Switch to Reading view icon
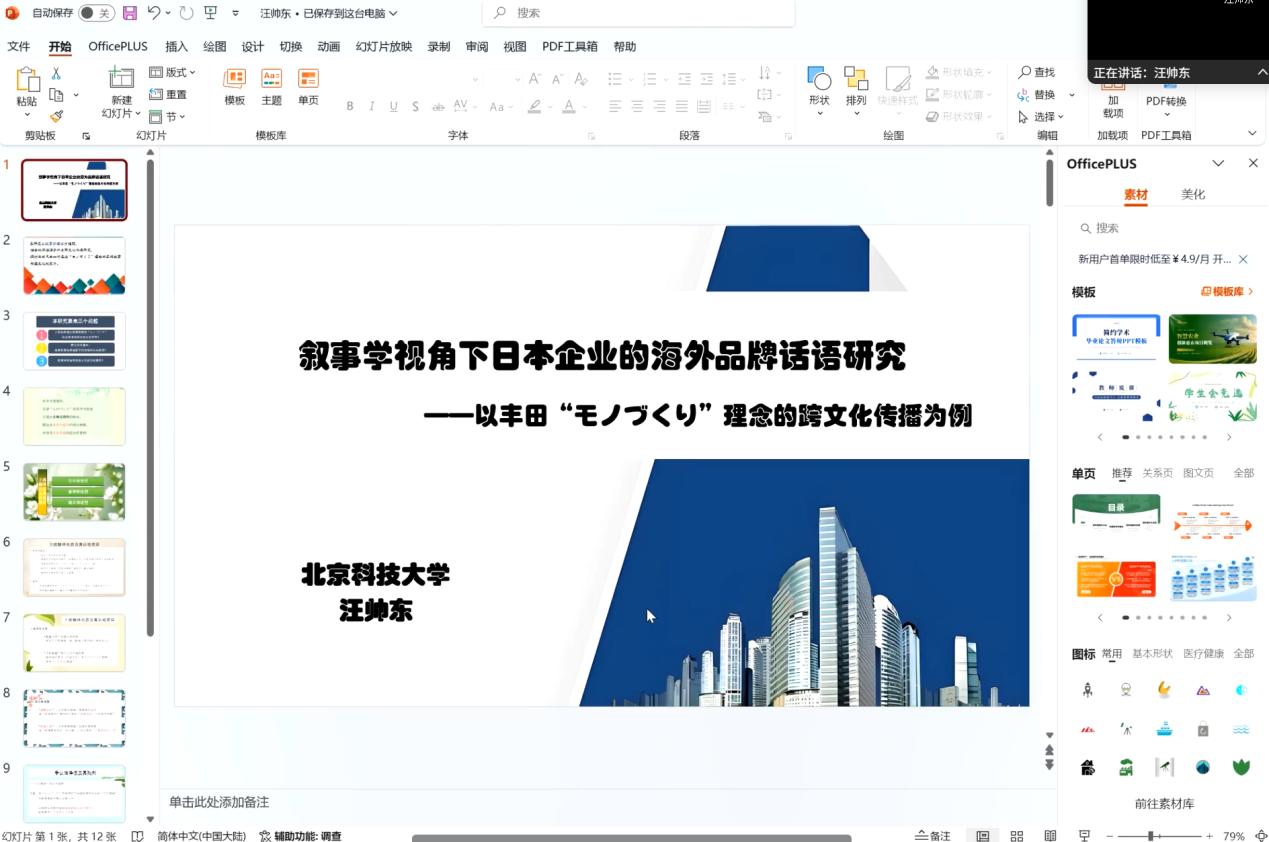The height and width of the screenshot is (842, 1269). pyautogui.click(x=1050, y=835)
